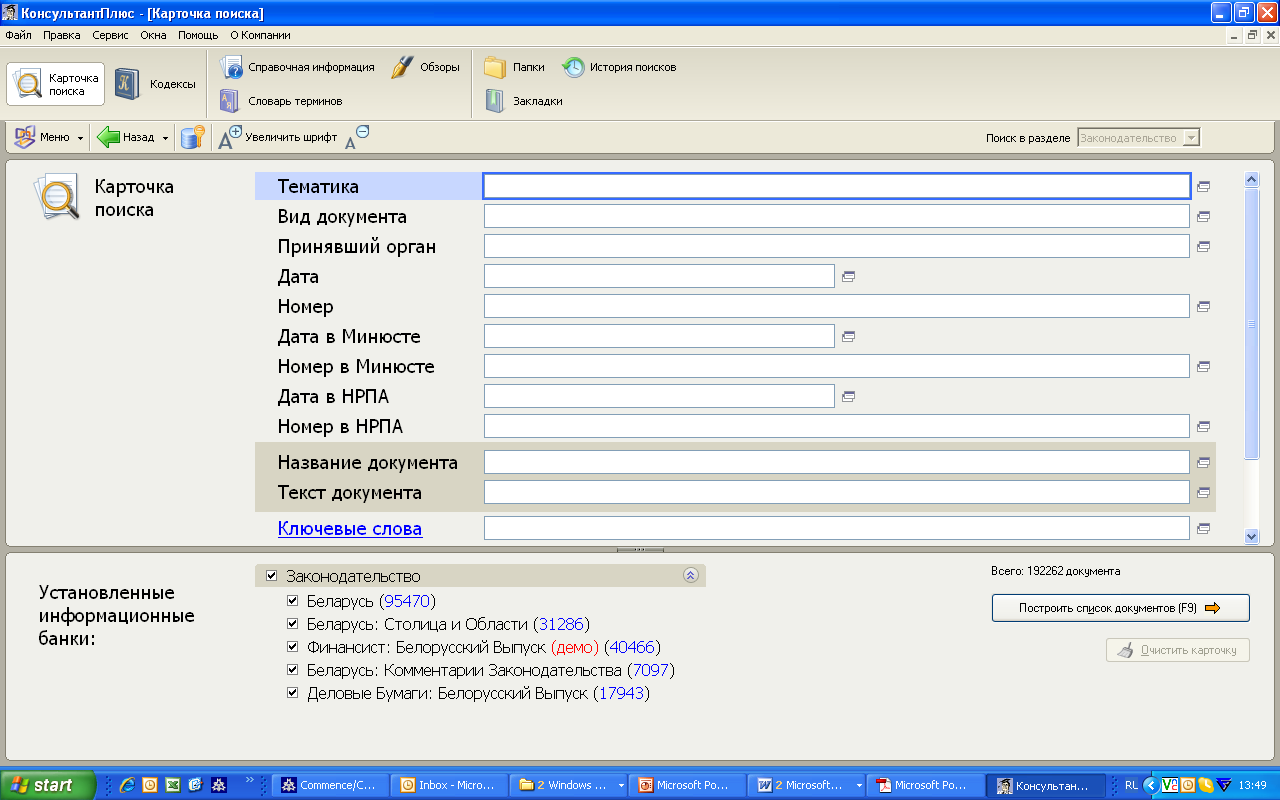Click the Меню toolbar button
The height and width of the screenshot is (800, 1280).
pyautogui.click(x=48, y=137)
